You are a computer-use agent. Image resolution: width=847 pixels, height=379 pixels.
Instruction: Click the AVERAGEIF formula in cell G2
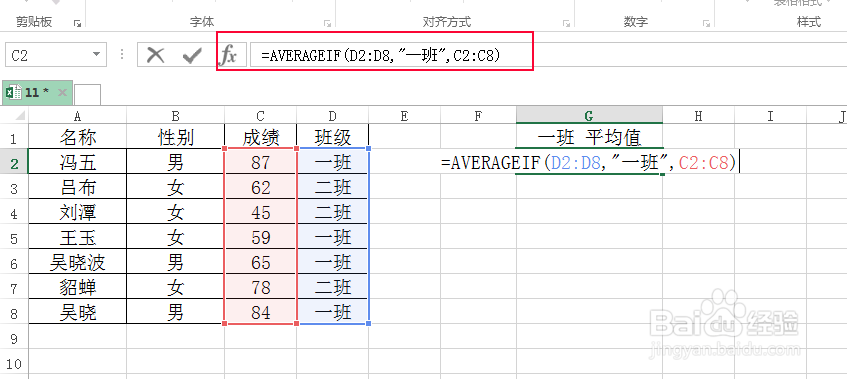[x=589, y=163]
